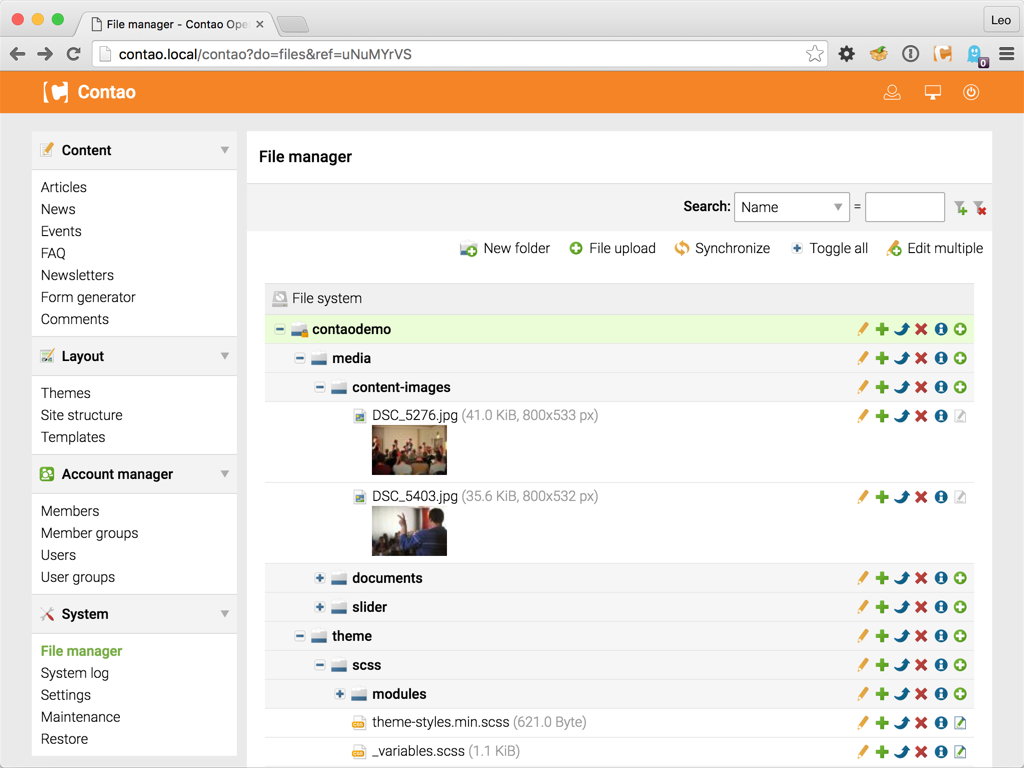Toggle all folders open or closed
The width and height of the screenshot is (1024, 768).
(829, 248)
